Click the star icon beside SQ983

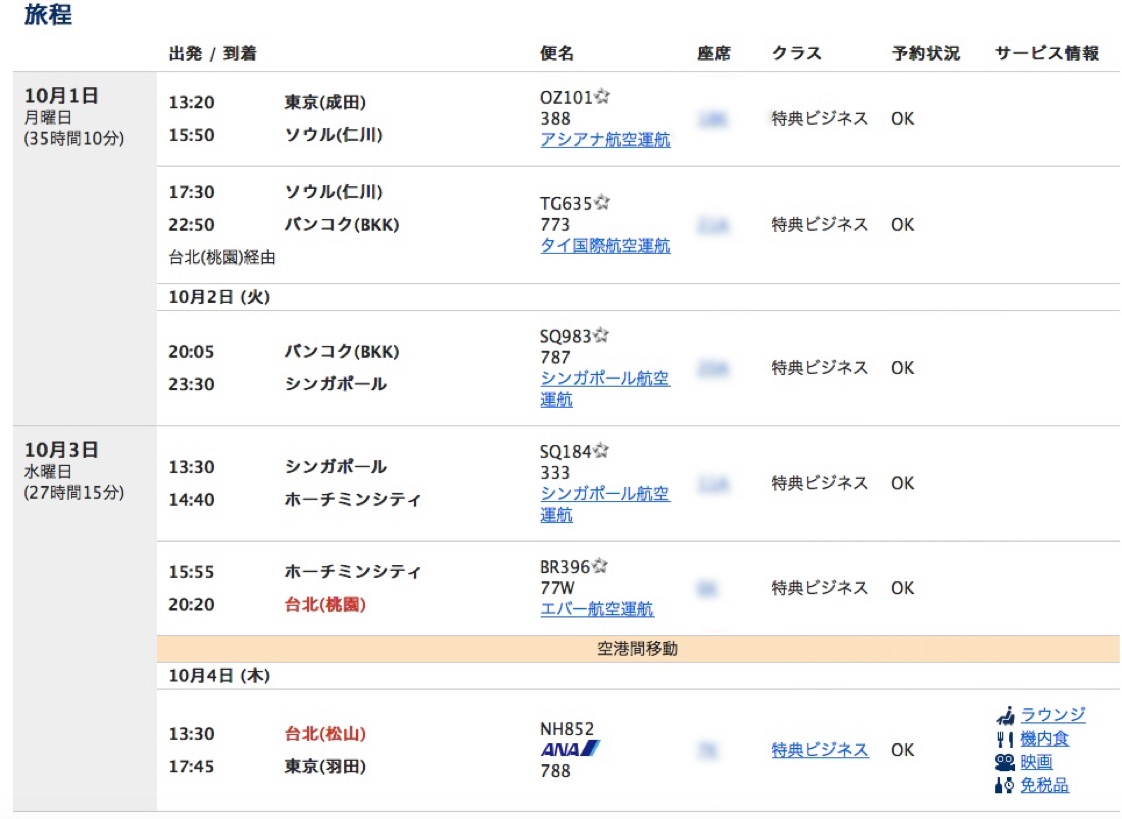tap(601, 335)
